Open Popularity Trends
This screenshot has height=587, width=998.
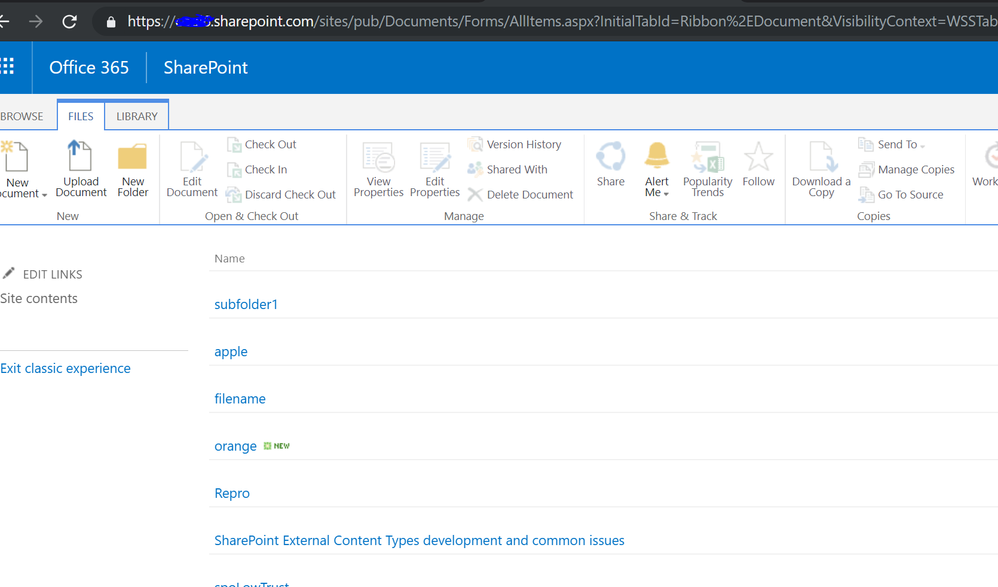point(707,169)
